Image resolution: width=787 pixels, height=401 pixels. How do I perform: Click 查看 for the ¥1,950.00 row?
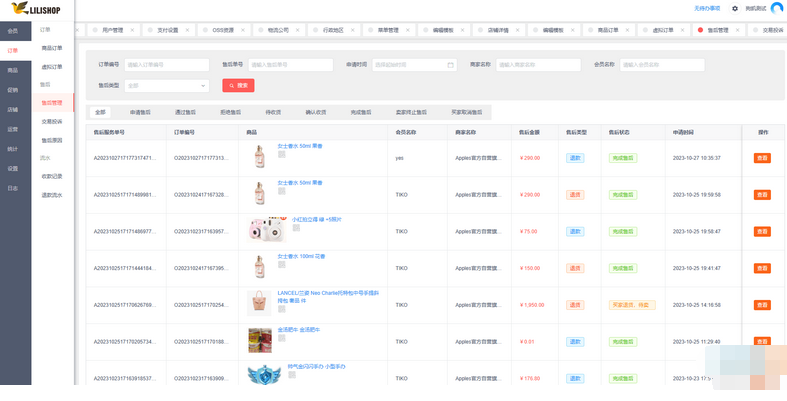tap(762, 305)
